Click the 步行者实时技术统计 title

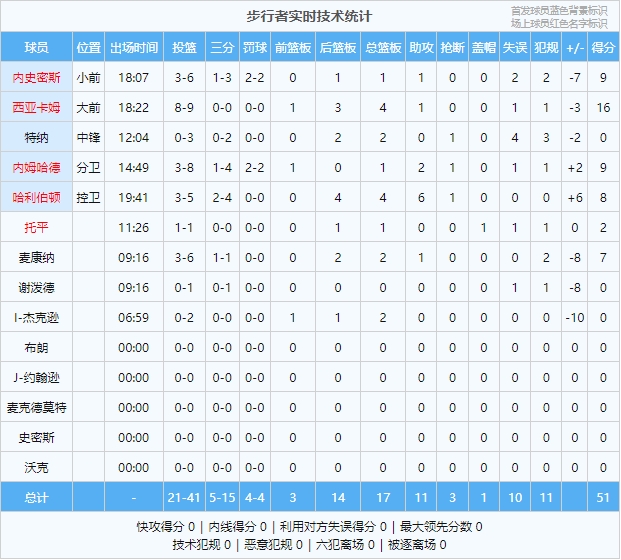[x=309, y=16]
